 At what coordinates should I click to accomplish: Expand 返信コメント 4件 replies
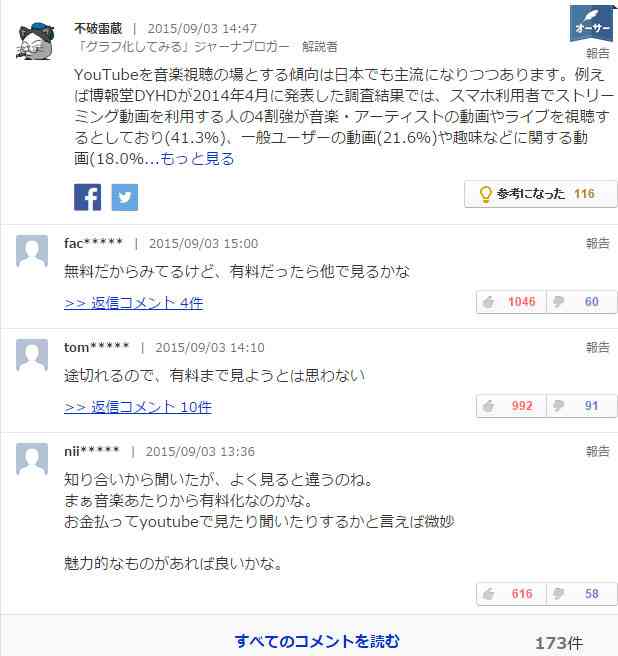(133, 303)
